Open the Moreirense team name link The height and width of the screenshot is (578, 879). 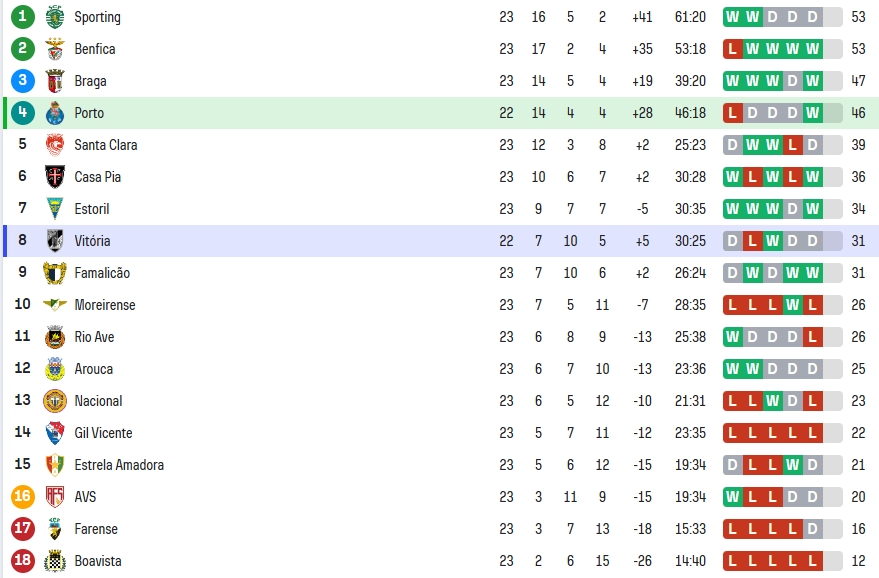(105, 305)
